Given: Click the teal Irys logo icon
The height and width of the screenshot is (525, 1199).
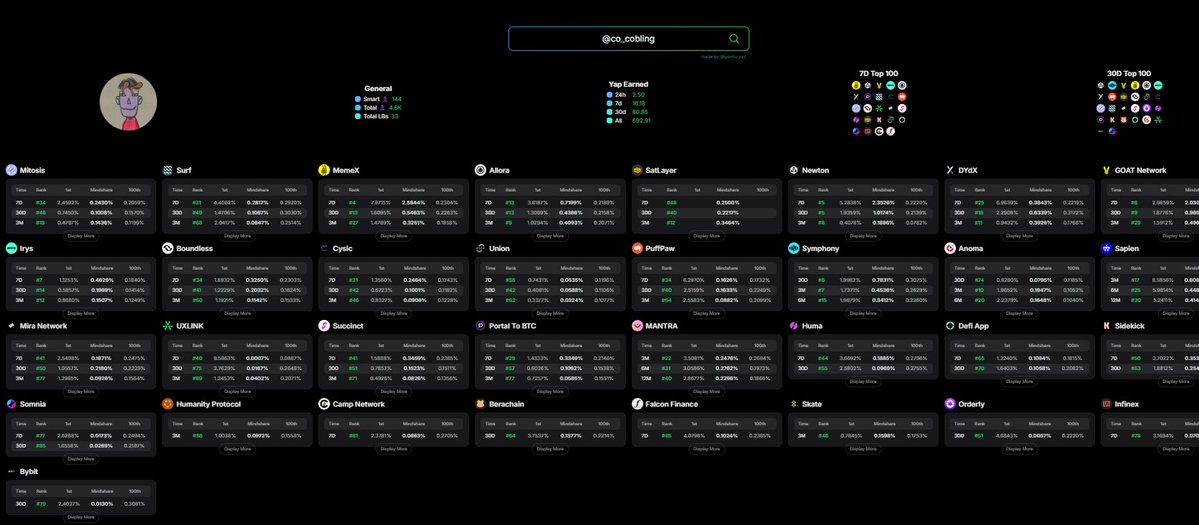Looking at the screenshot, I should click(x=11, y=248).
